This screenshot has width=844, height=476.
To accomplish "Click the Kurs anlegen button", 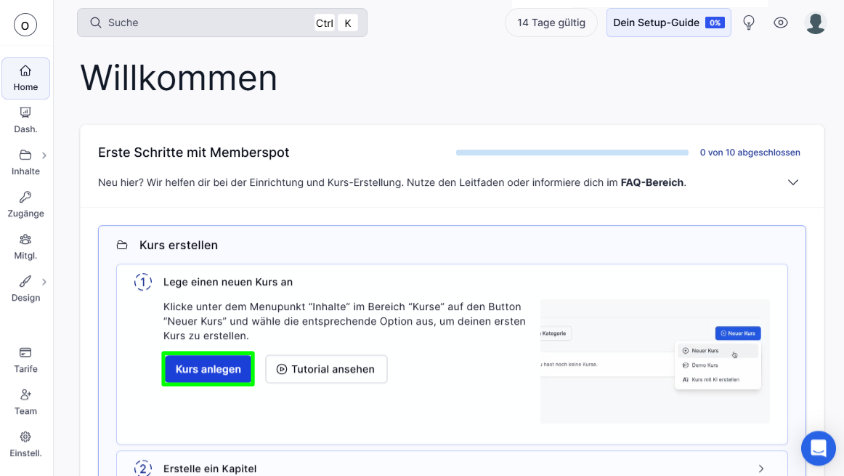I will pos(208,369).
